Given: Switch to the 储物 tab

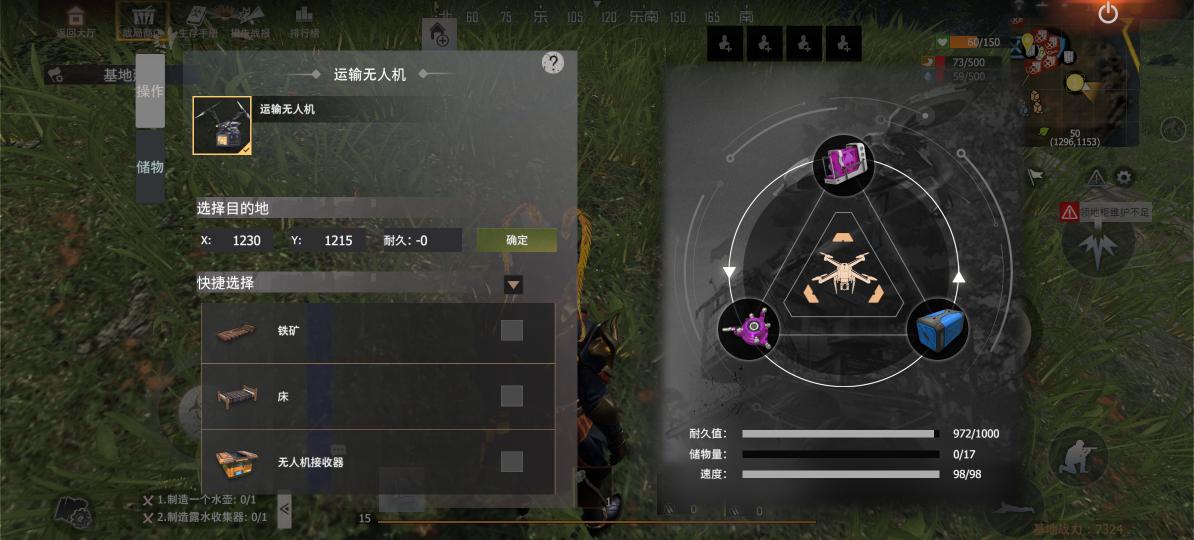Looking at the screenshot, I should (x=150, y=168).
